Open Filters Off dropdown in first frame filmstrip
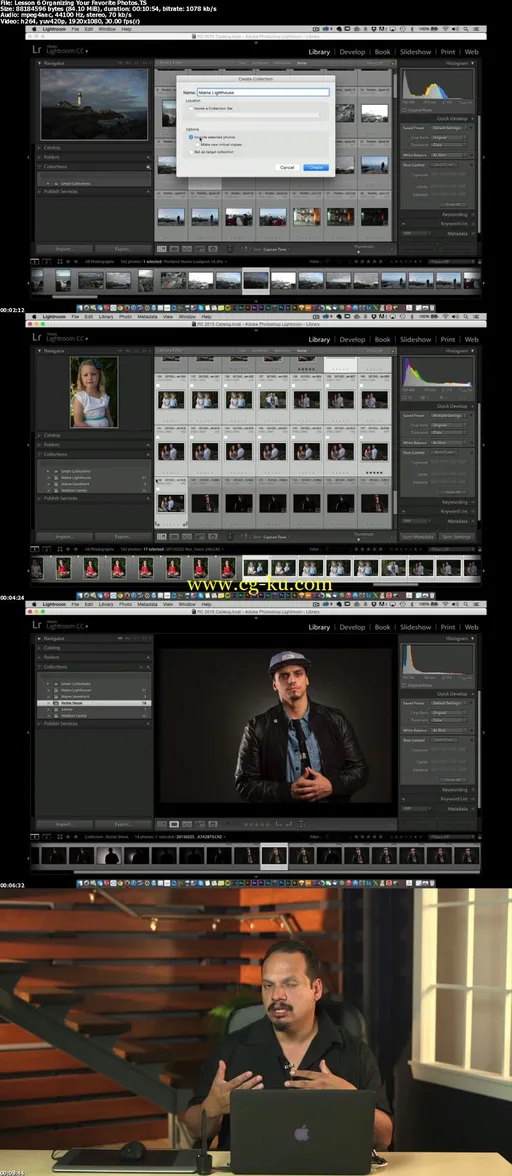The height and width of the screenshot is (1176, 512). pyautogui.click(x=452, y=262)
